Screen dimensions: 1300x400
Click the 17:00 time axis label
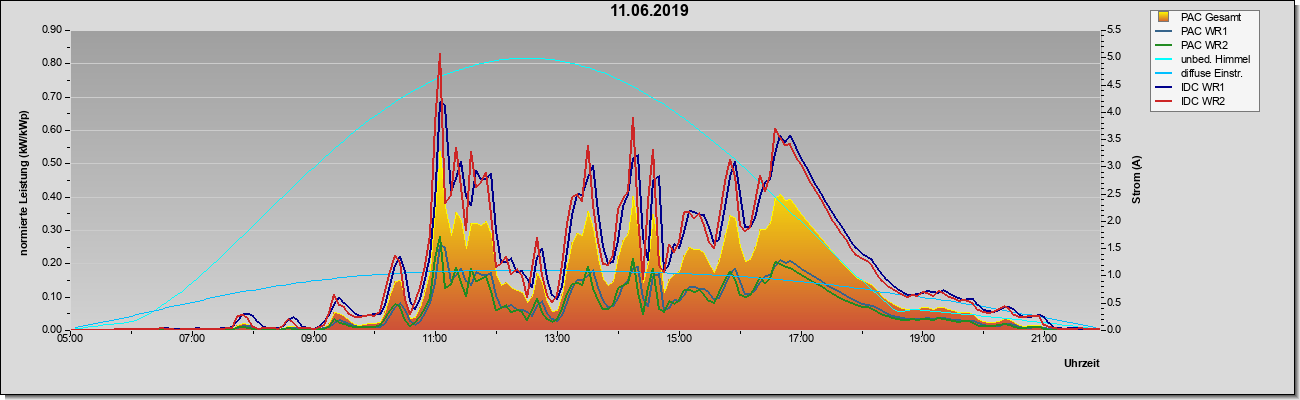coord(800,339)
